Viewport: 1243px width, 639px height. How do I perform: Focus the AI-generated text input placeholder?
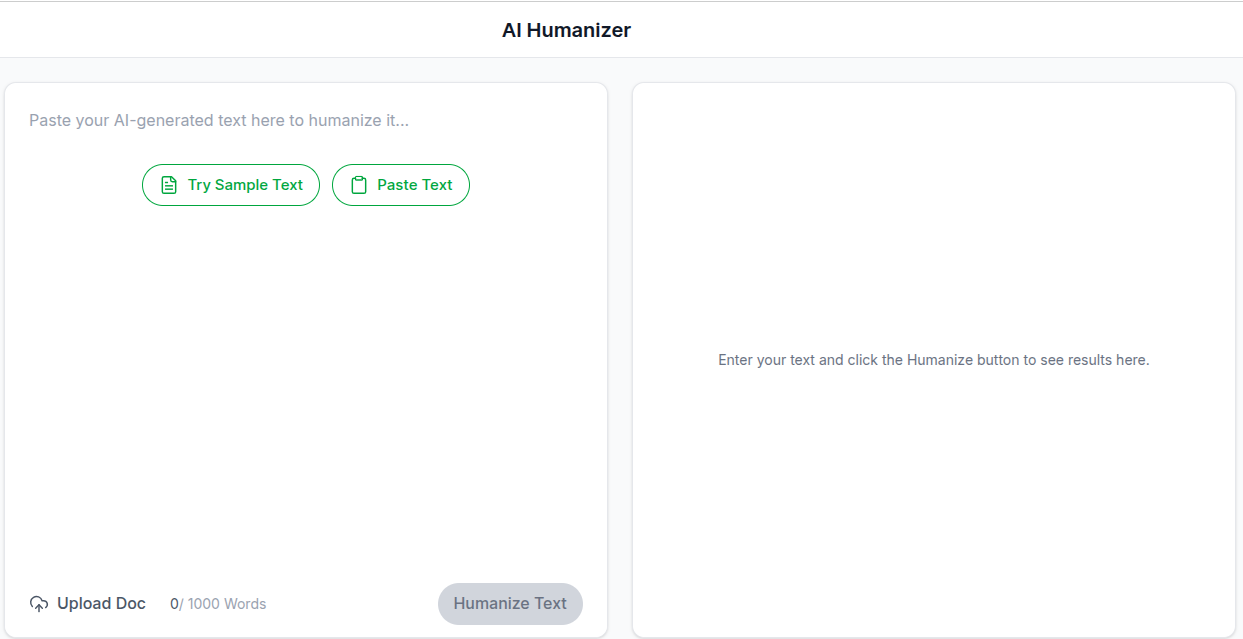coord(219,121)
